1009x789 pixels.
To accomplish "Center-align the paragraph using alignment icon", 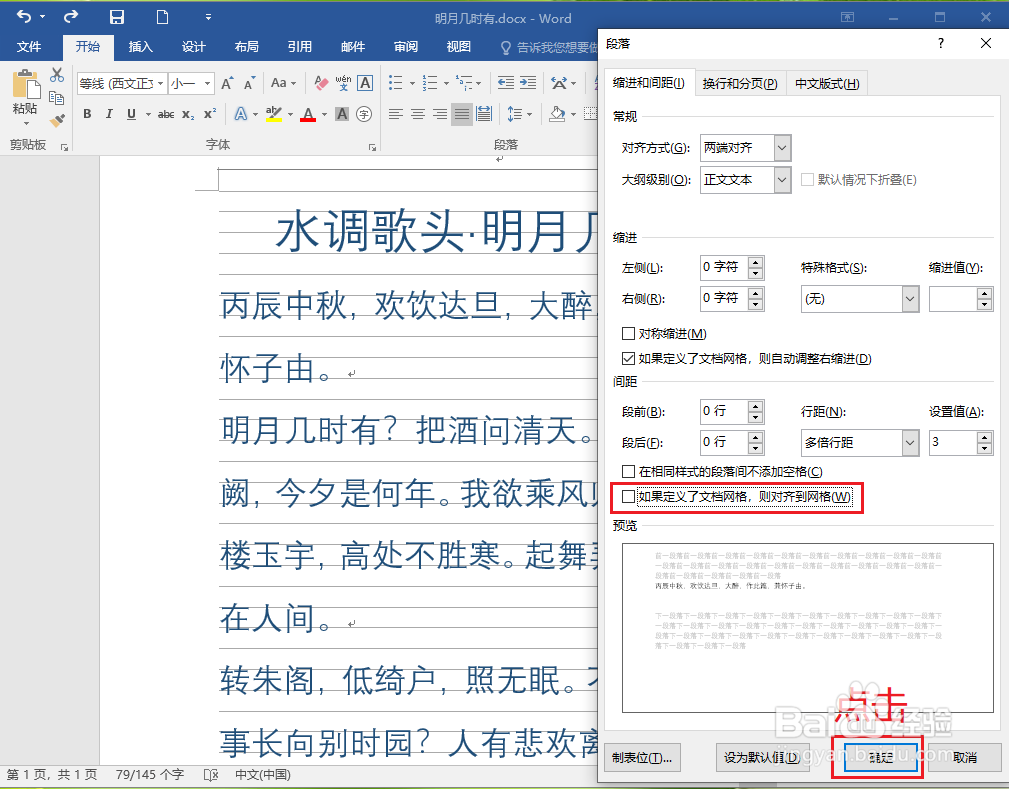I will pos(417,114).
